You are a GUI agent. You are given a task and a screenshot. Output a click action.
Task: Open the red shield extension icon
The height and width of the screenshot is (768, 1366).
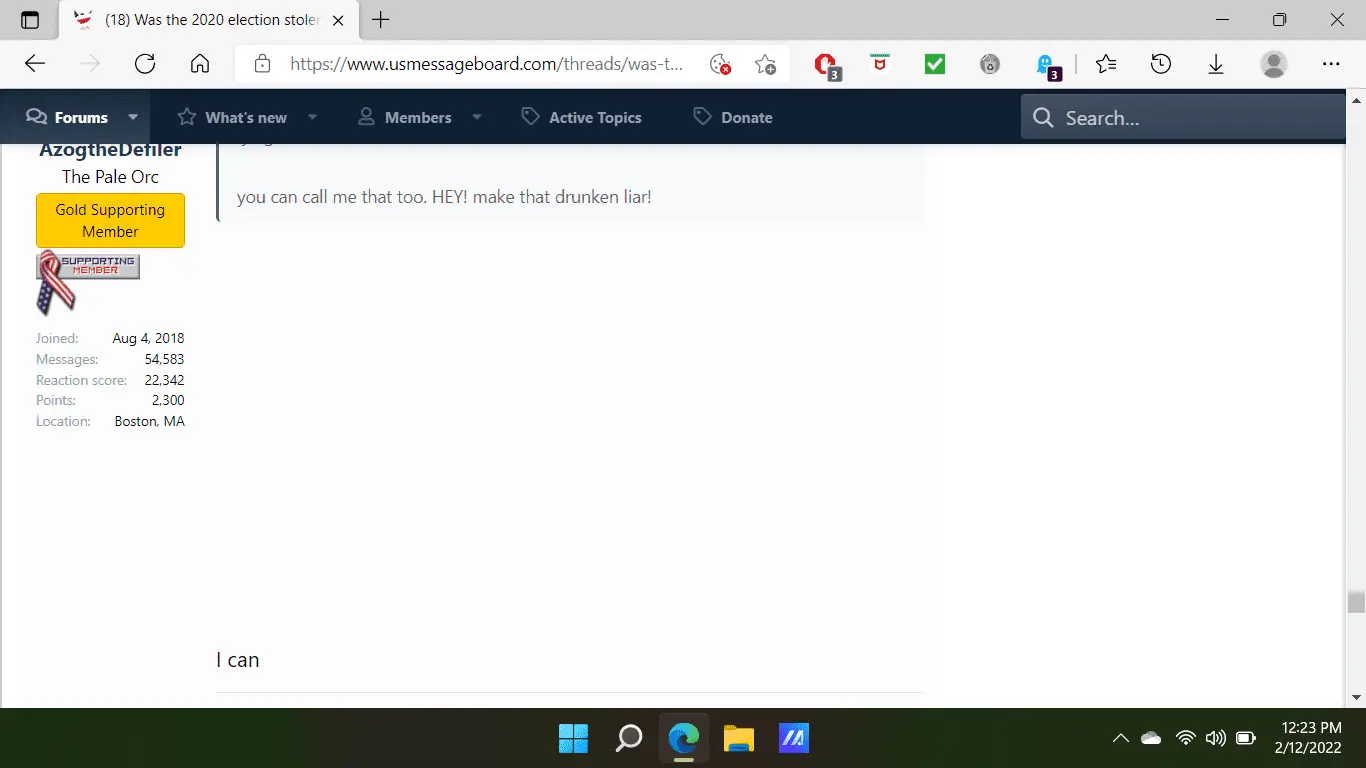(880, 64)
